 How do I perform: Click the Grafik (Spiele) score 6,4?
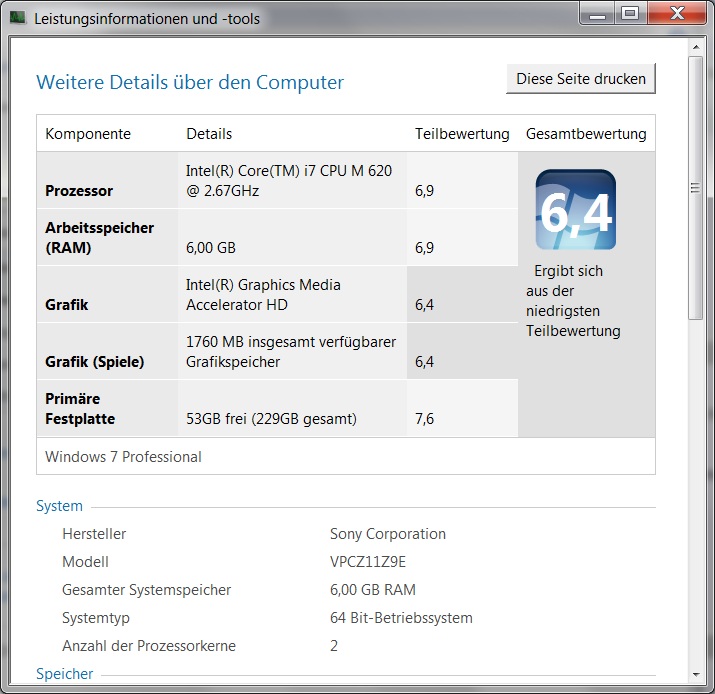click(x=424, y=362)
